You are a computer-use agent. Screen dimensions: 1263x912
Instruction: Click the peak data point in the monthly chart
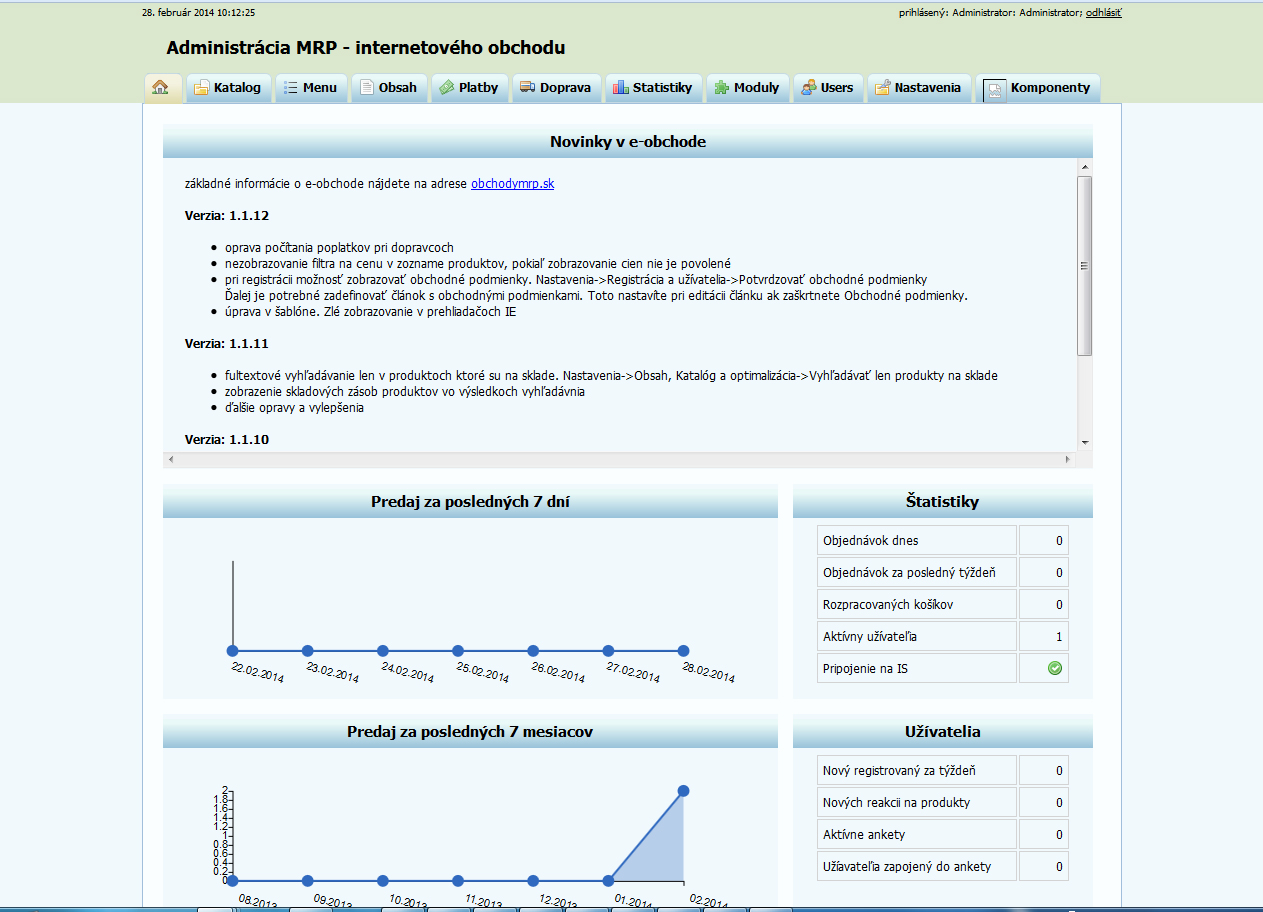click(683, 790)
